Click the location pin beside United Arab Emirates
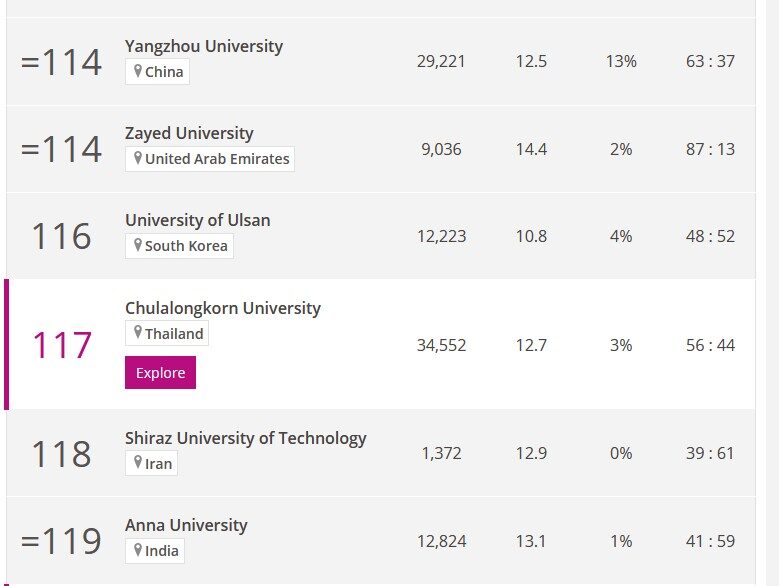Image resolution: width=779 pixels, height=586 pixels. 138,158
